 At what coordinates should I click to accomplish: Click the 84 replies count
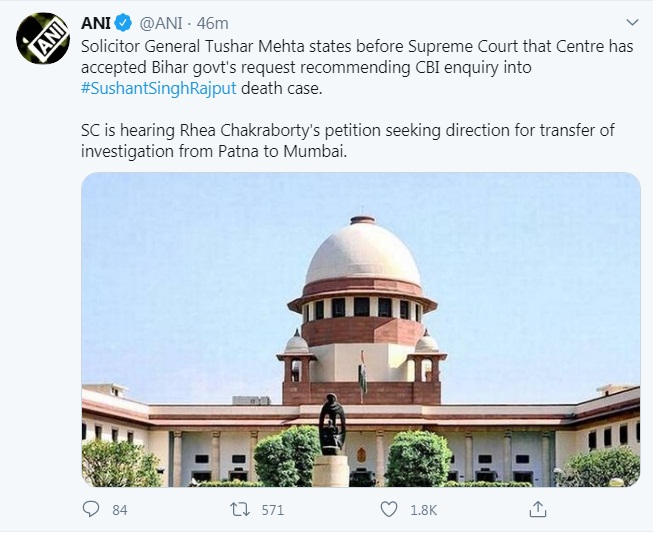click(119, 510)
